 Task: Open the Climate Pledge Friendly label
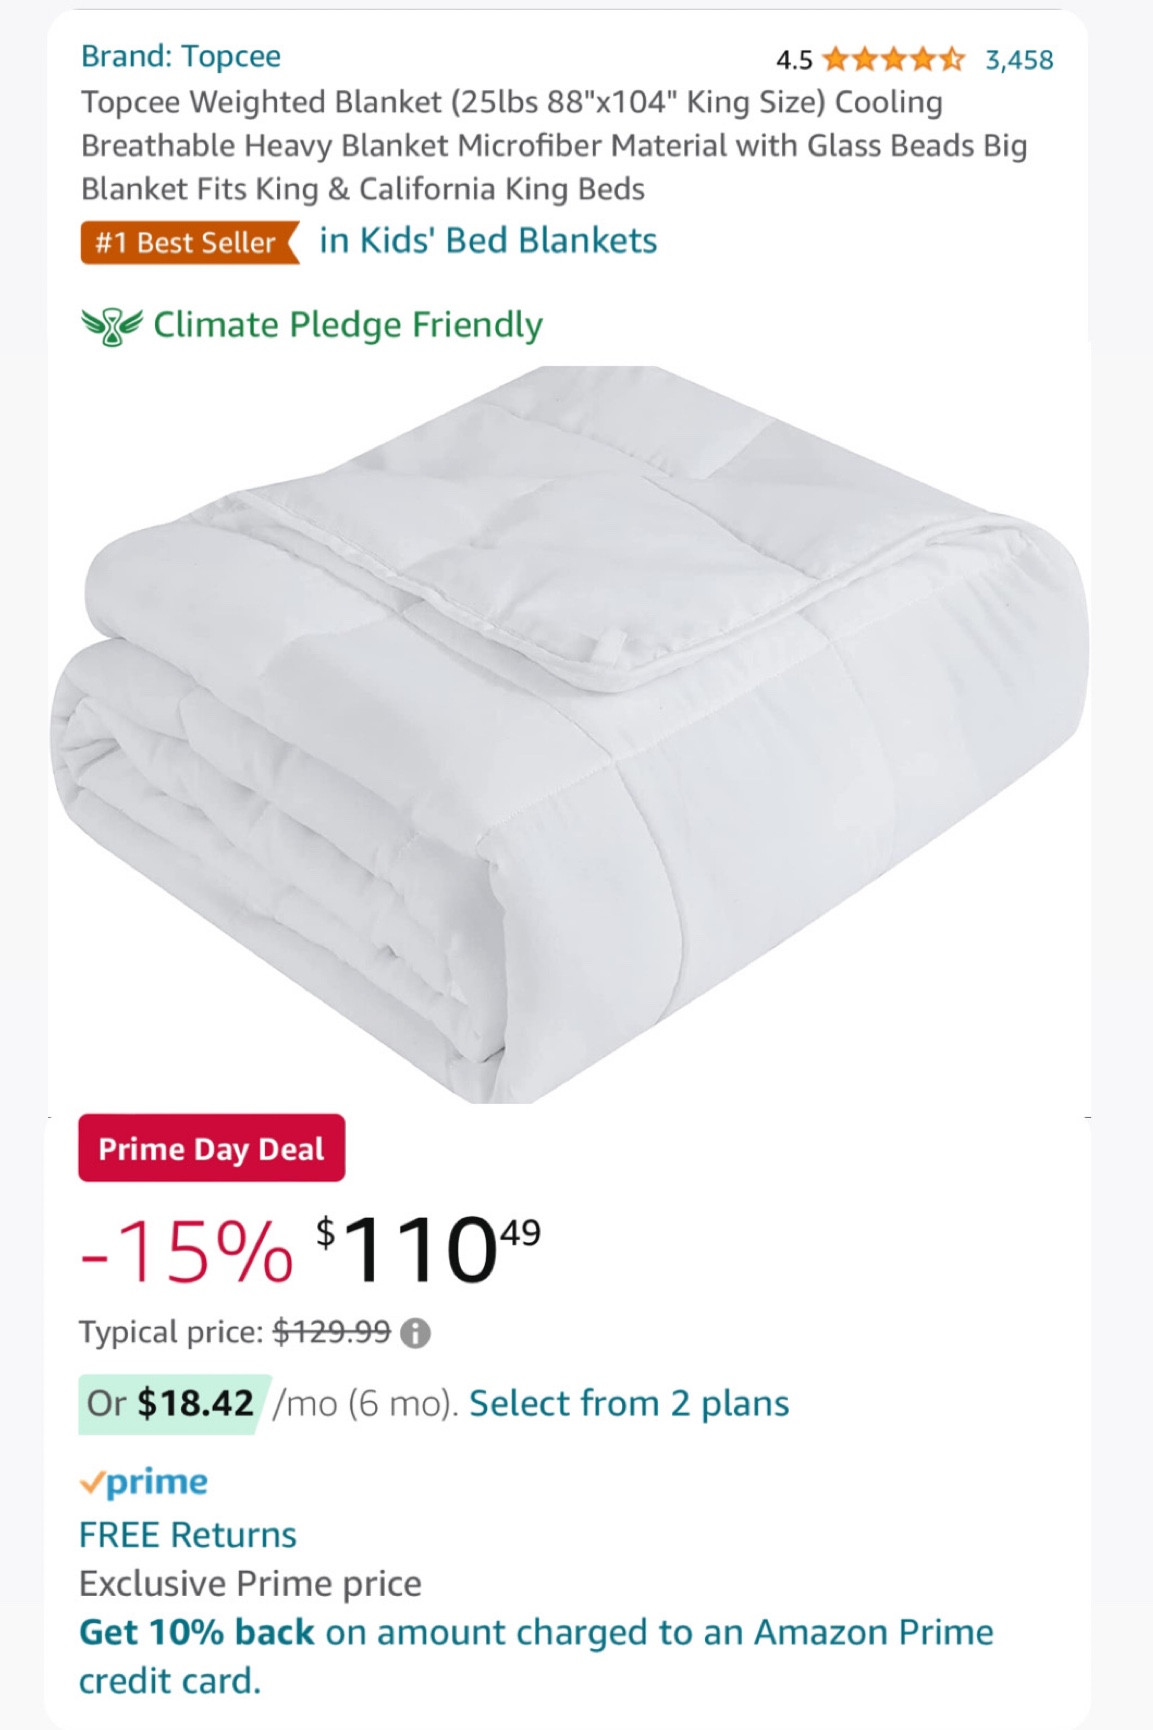click(x=347, y=325)
